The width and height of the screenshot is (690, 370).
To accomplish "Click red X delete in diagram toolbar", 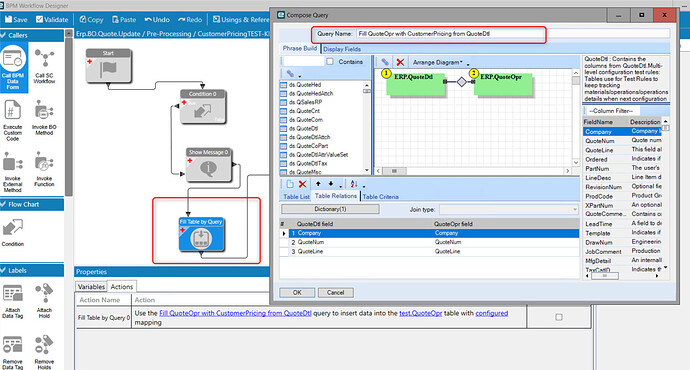I will [400, 62].
